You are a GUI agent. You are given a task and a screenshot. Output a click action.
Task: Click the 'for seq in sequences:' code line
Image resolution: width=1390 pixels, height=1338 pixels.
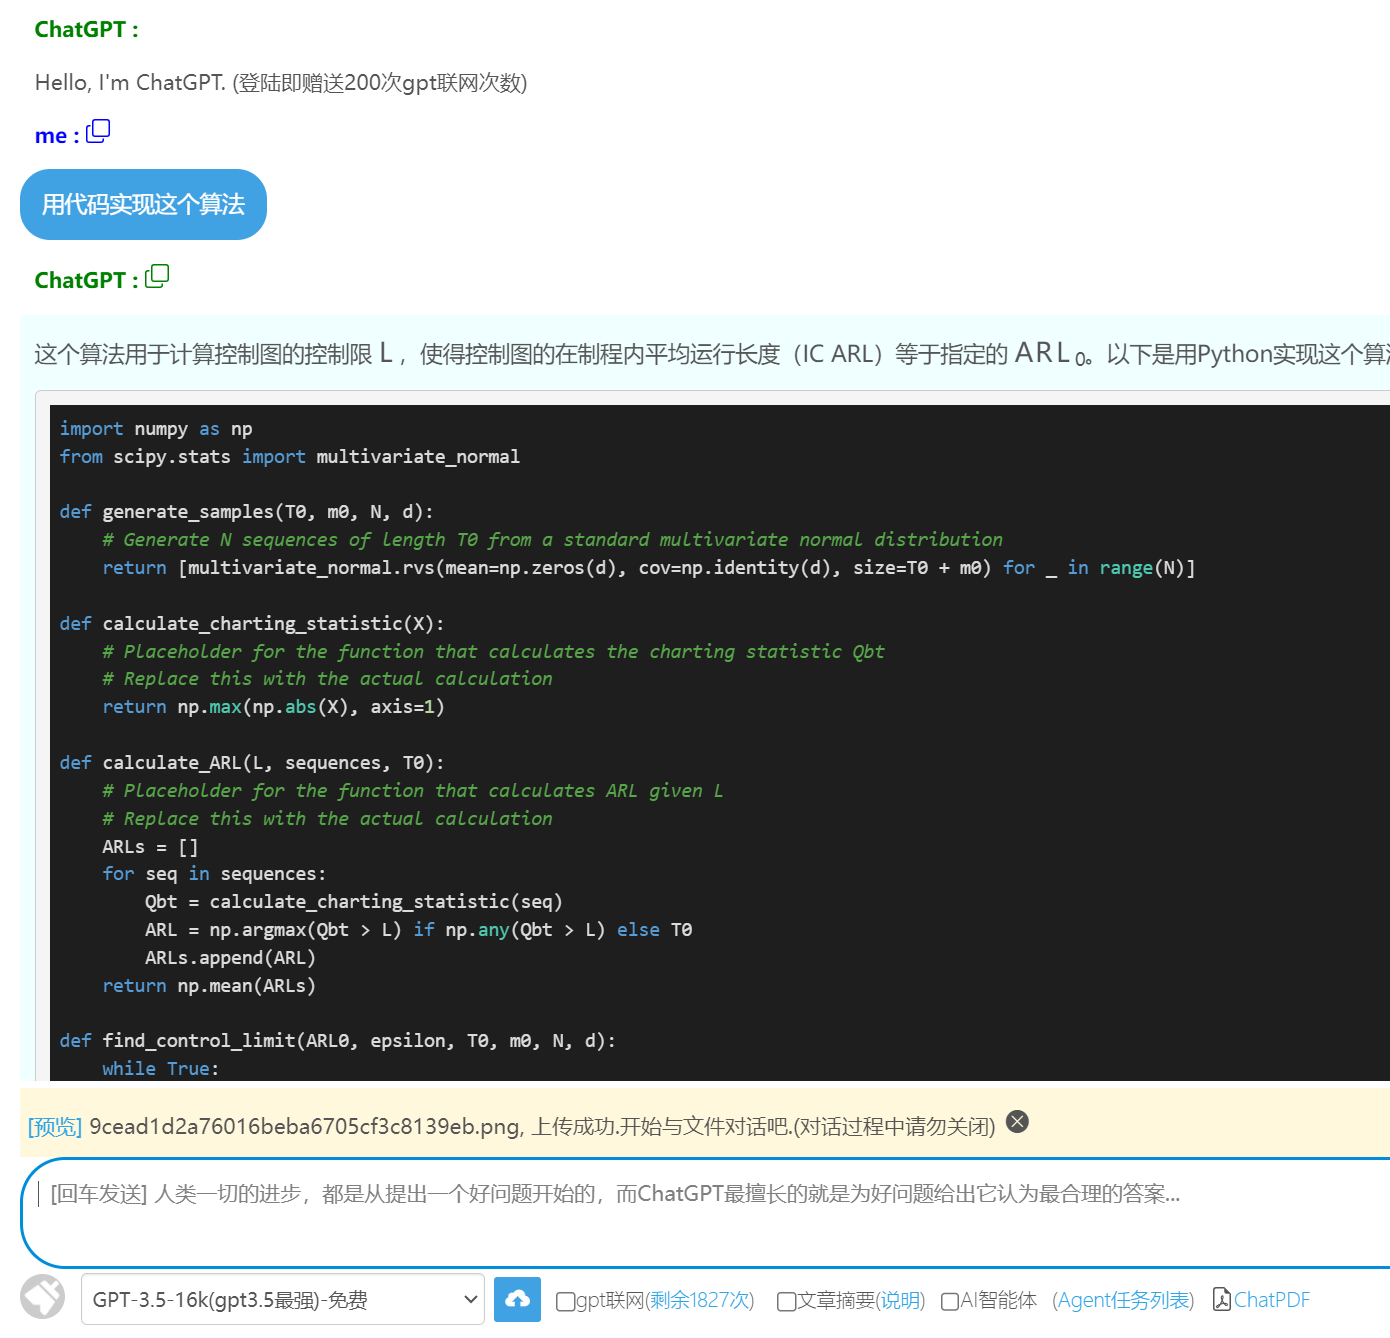[214, 873]
